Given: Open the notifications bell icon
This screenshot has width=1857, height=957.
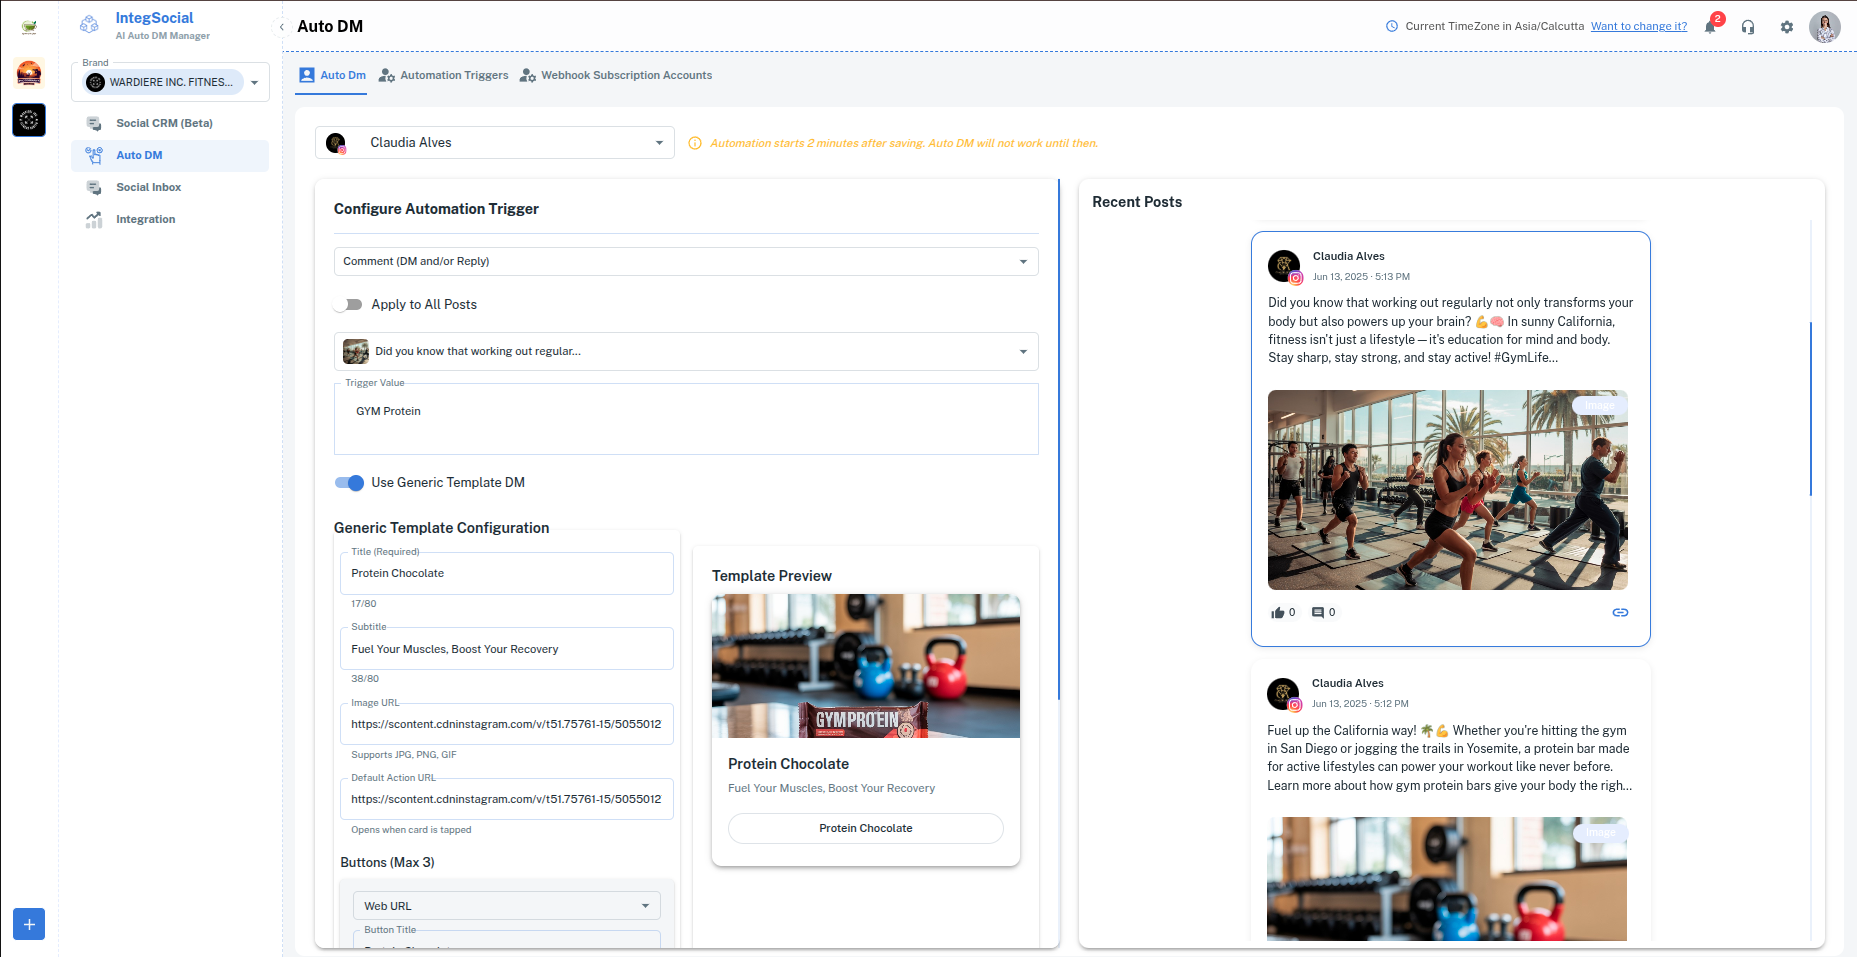Looking at the screenshot, I should pyautogui.click(x=1710, y=27).
